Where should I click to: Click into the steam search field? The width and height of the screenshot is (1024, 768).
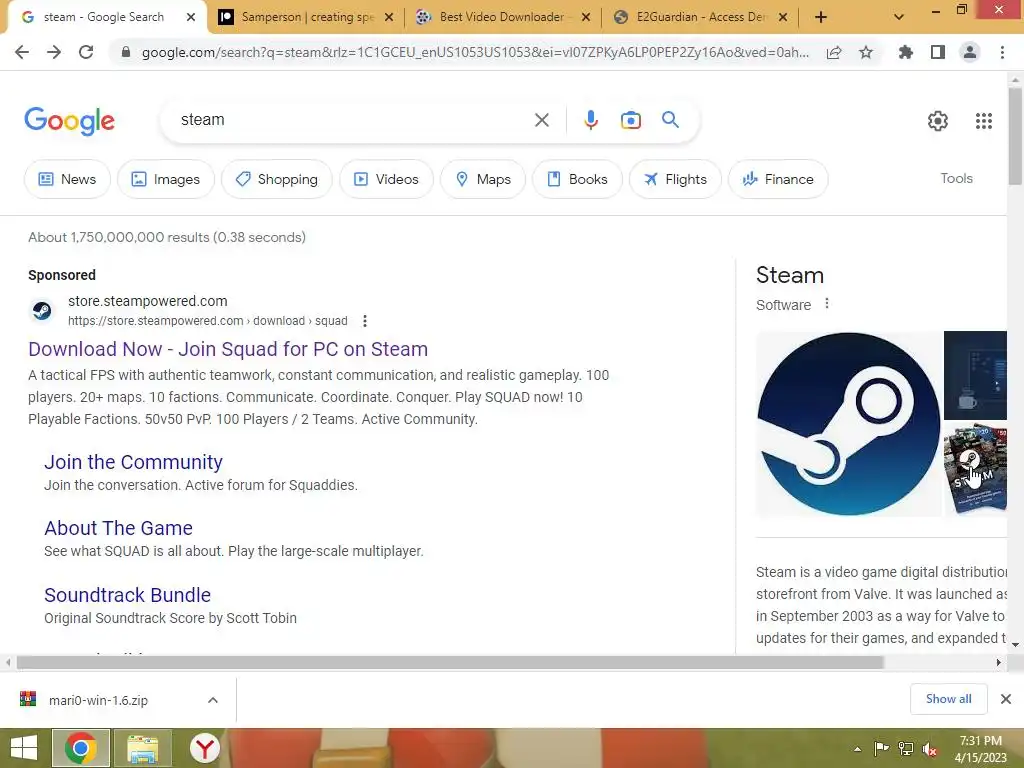tap(353, 120)
